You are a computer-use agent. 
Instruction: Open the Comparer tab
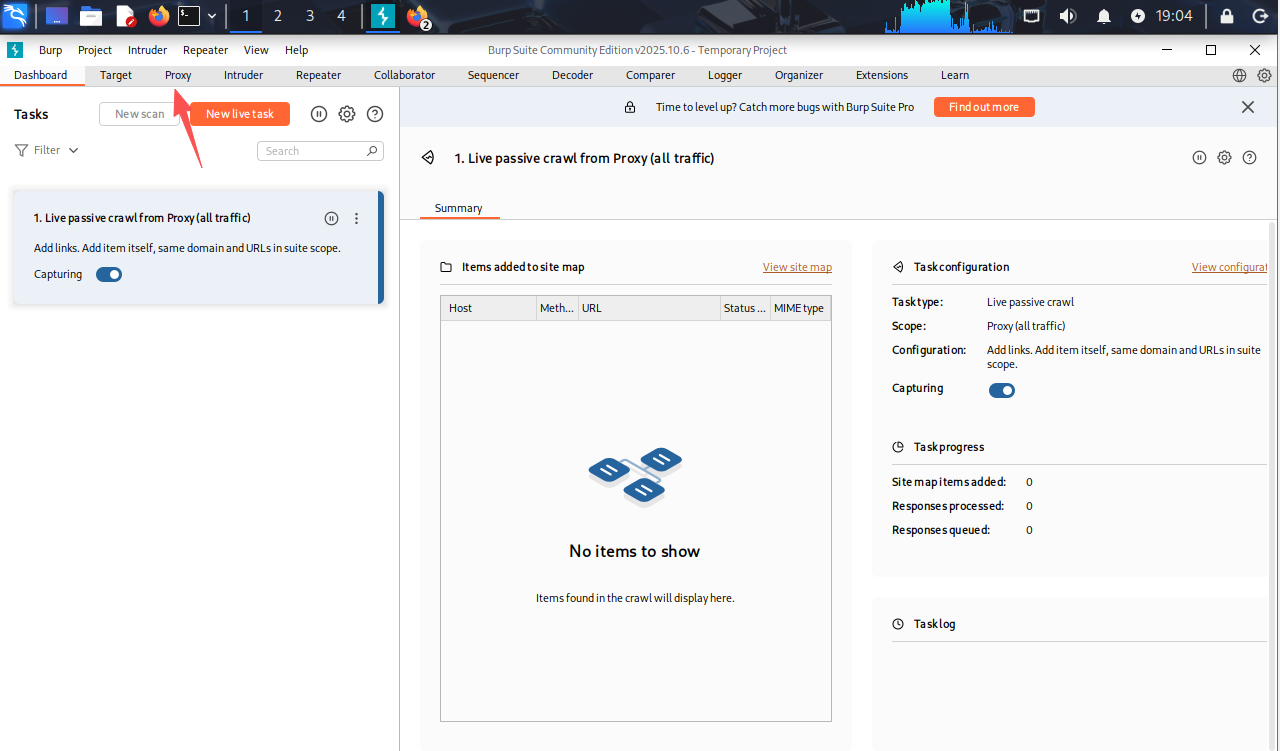pos(650,75)
